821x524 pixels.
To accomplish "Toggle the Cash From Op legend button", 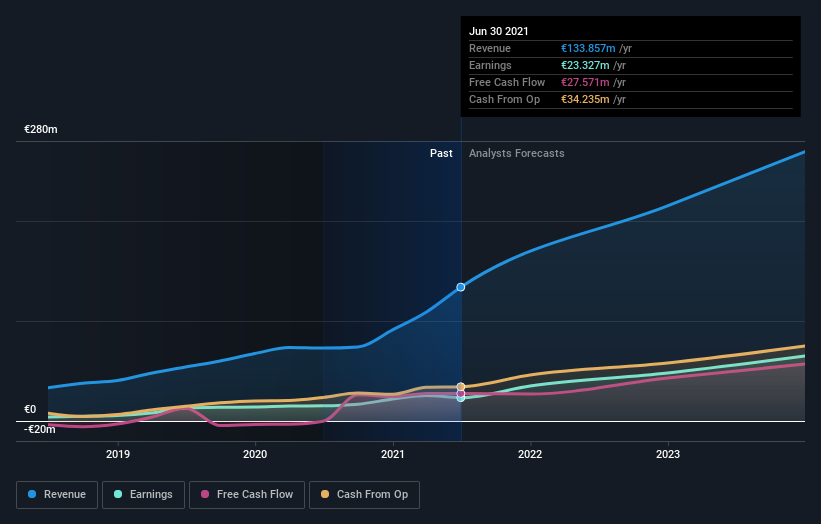I will [x=364, y=495].
